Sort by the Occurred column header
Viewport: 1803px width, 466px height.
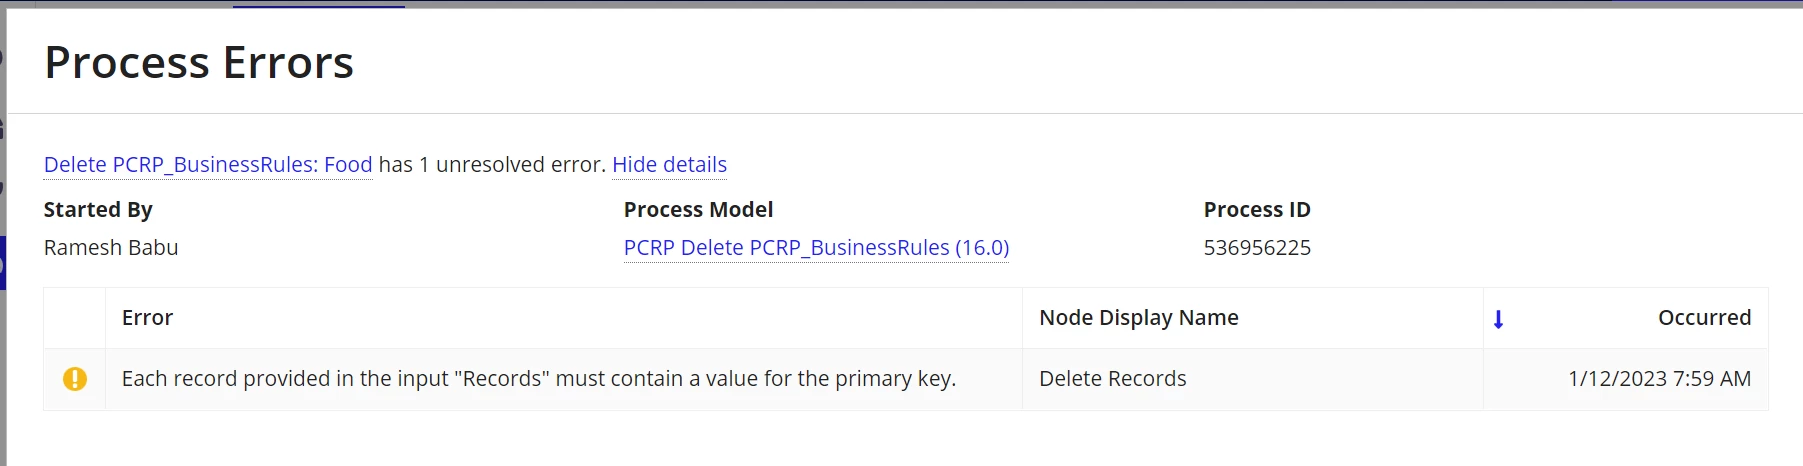point(1704,318)
